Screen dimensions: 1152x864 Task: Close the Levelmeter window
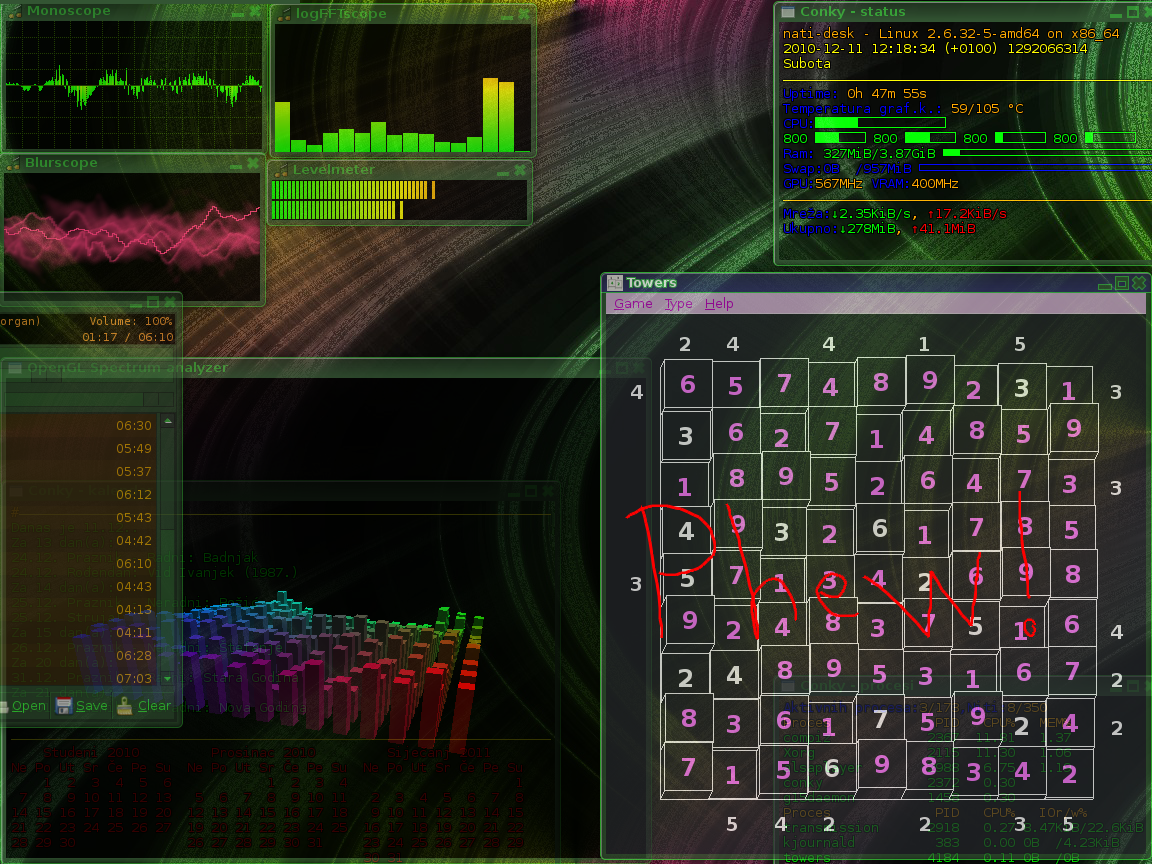coord(520,171)
